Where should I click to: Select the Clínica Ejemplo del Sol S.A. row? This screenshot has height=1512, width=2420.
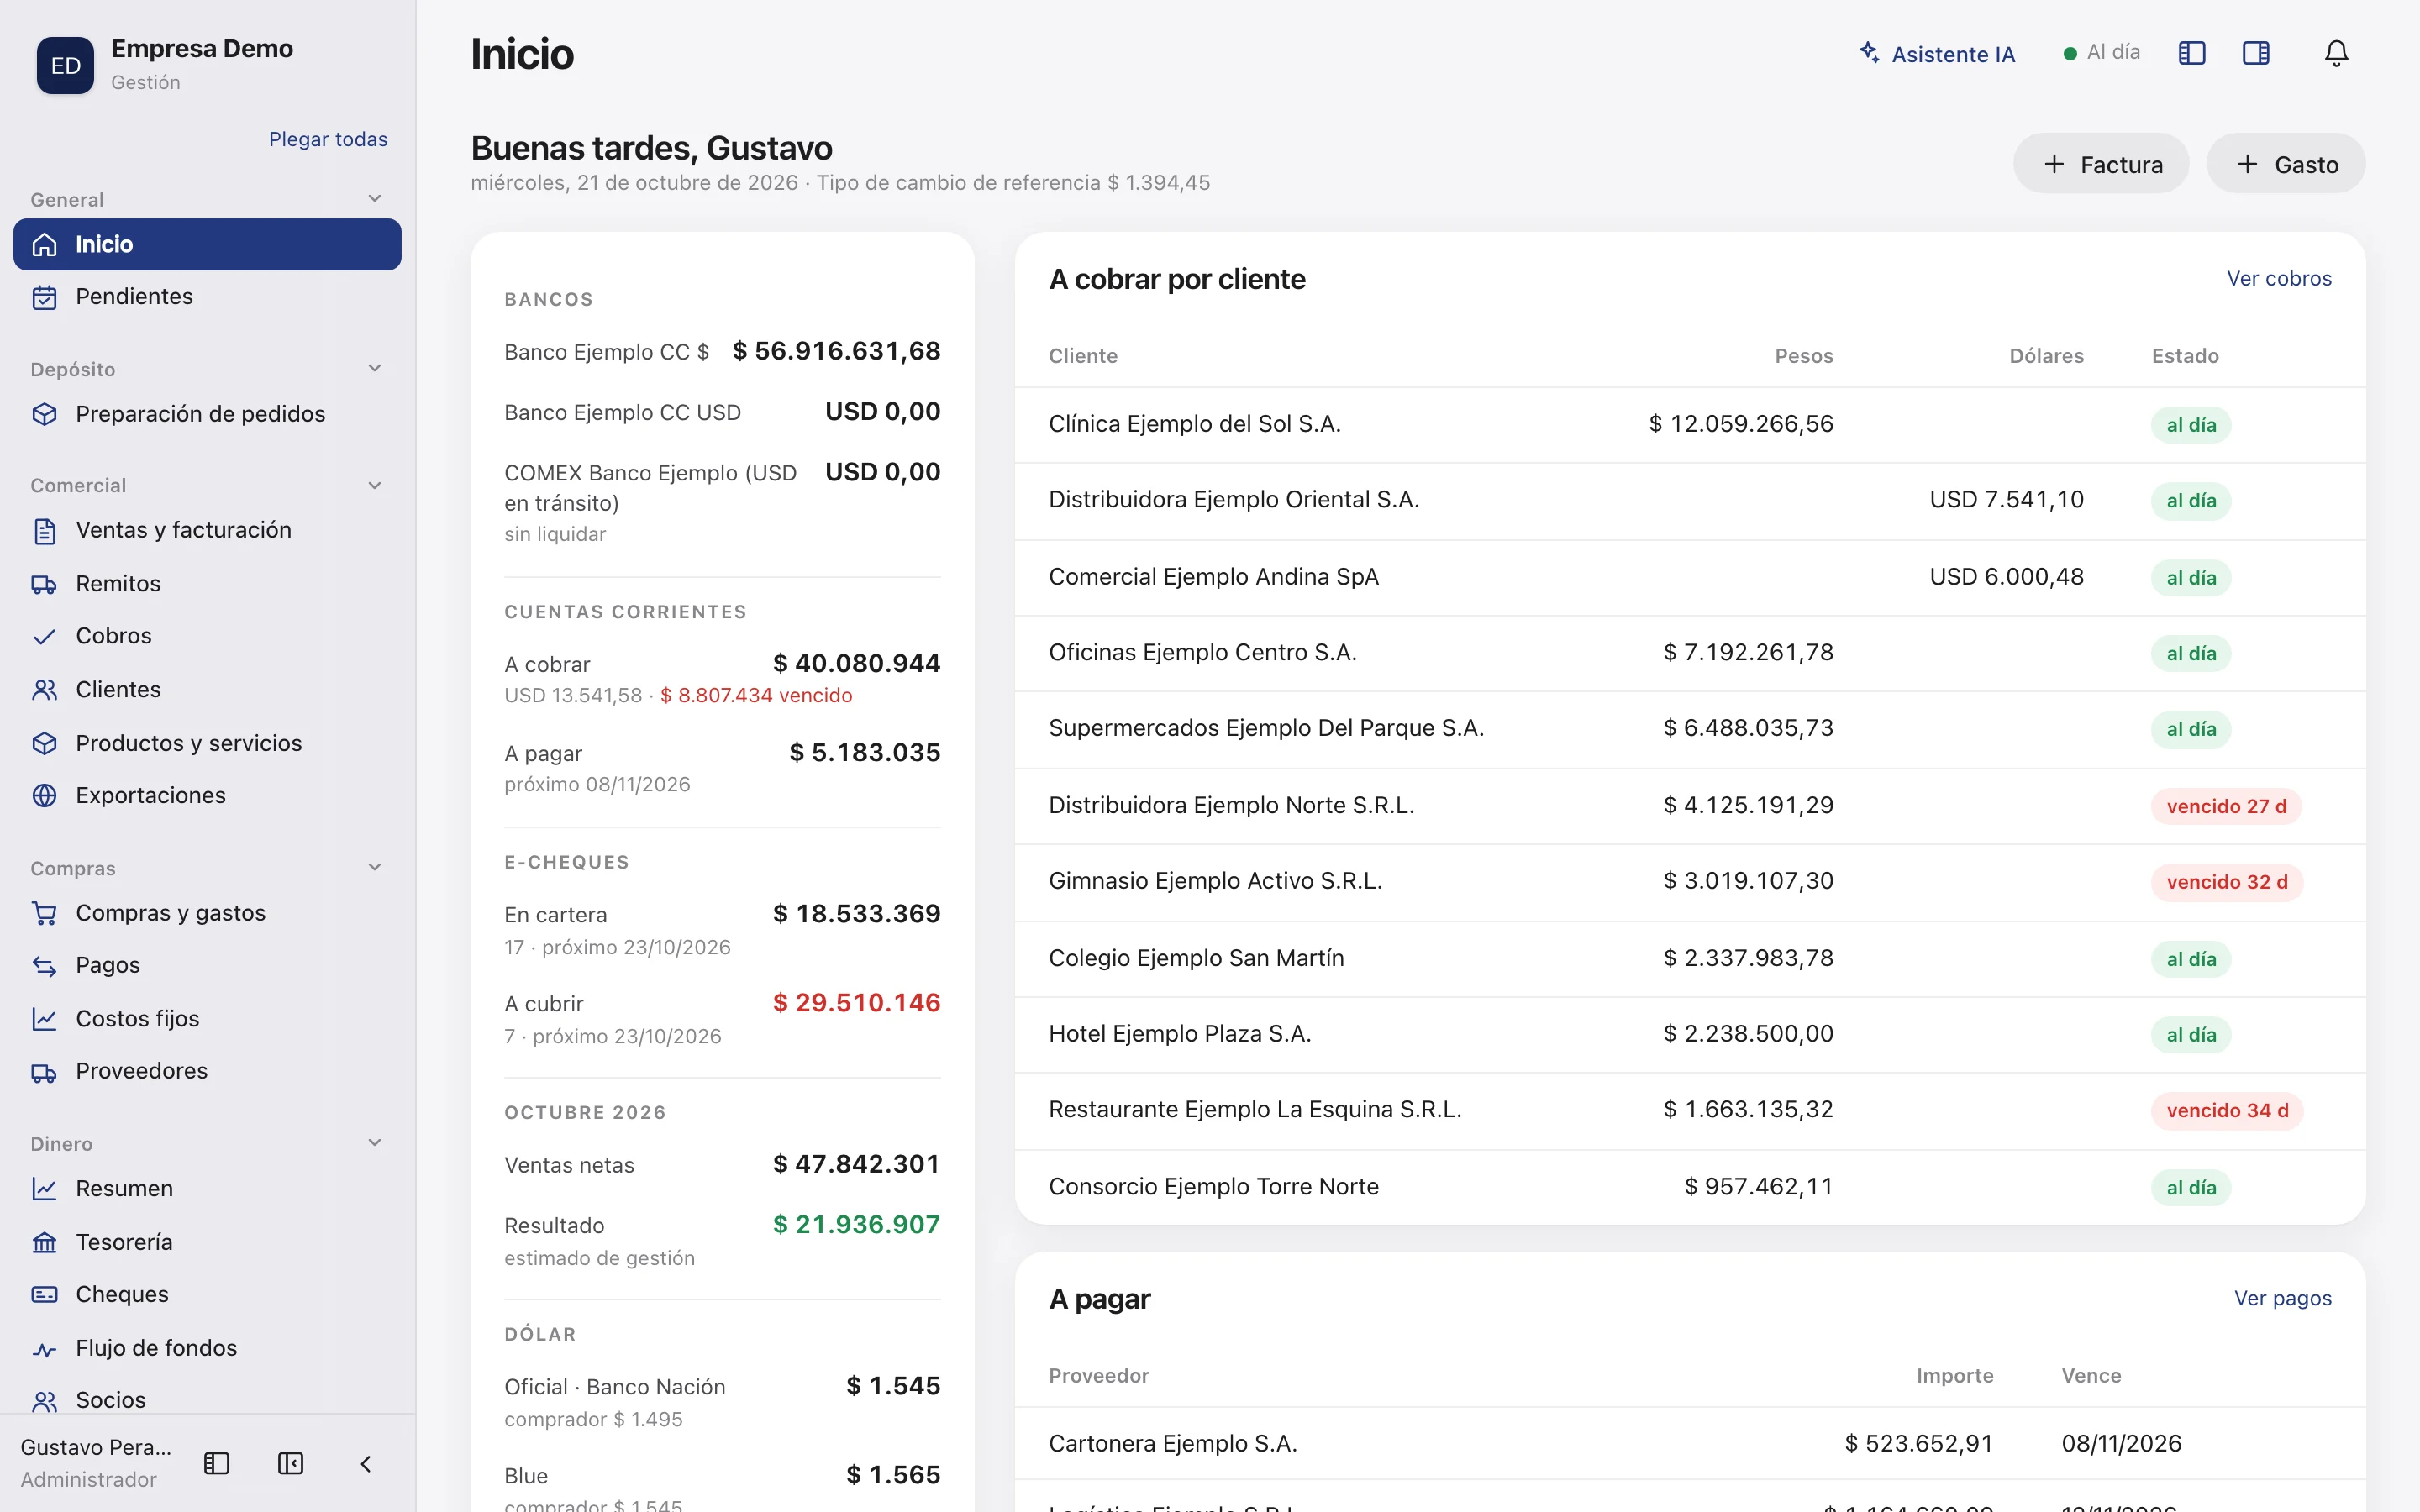pos(1690,425)
